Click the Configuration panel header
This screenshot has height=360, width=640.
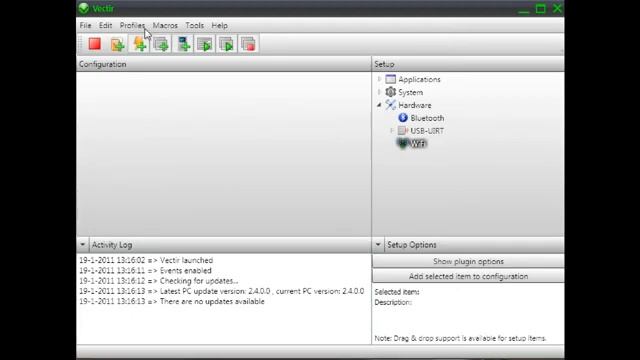[224, 64]
